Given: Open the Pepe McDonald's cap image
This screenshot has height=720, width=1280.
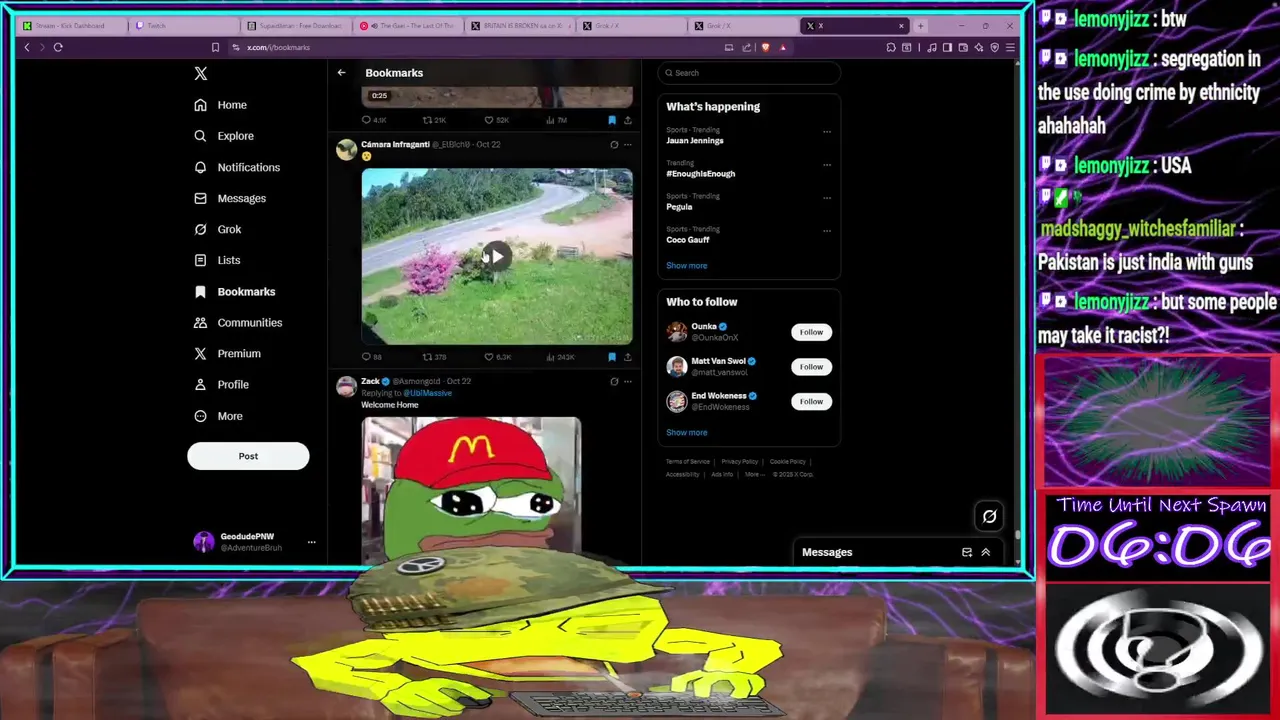Looking at the screenshot, I should point(471,490).
